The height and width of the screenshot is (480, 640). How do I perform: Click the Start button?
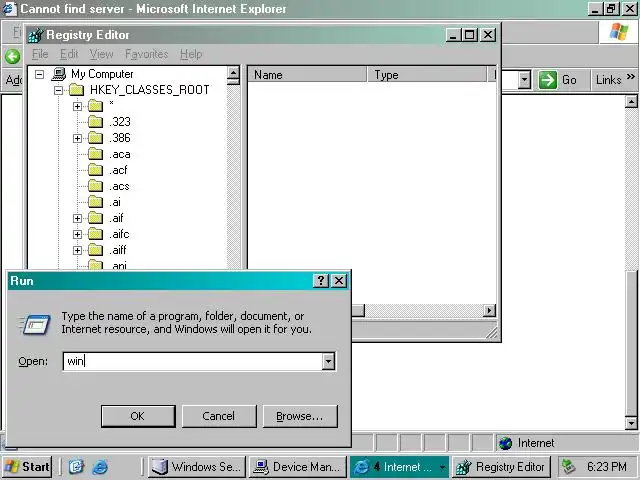(x=27, y=467)
